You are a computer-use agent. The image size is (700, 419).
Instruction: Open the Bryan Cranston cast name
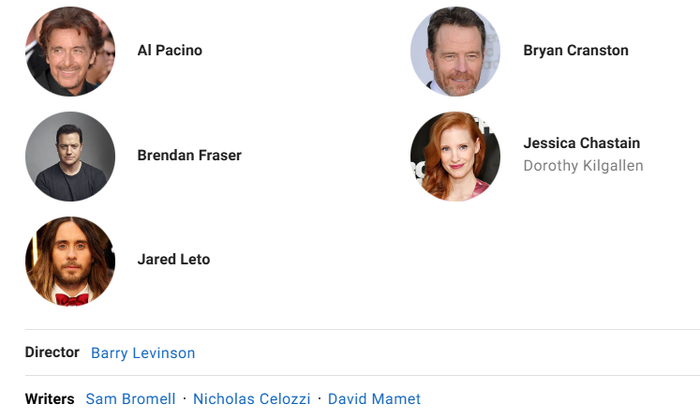575,50
